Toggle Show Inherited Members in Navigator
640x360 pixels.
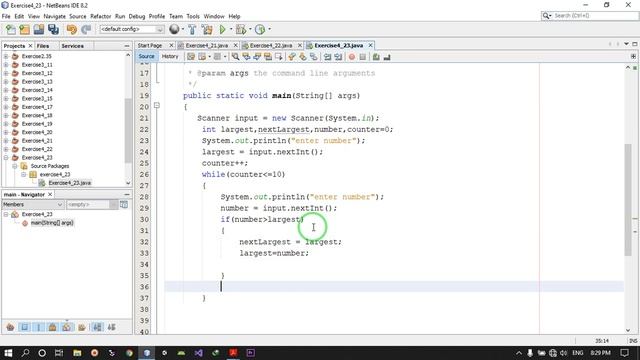10,327
